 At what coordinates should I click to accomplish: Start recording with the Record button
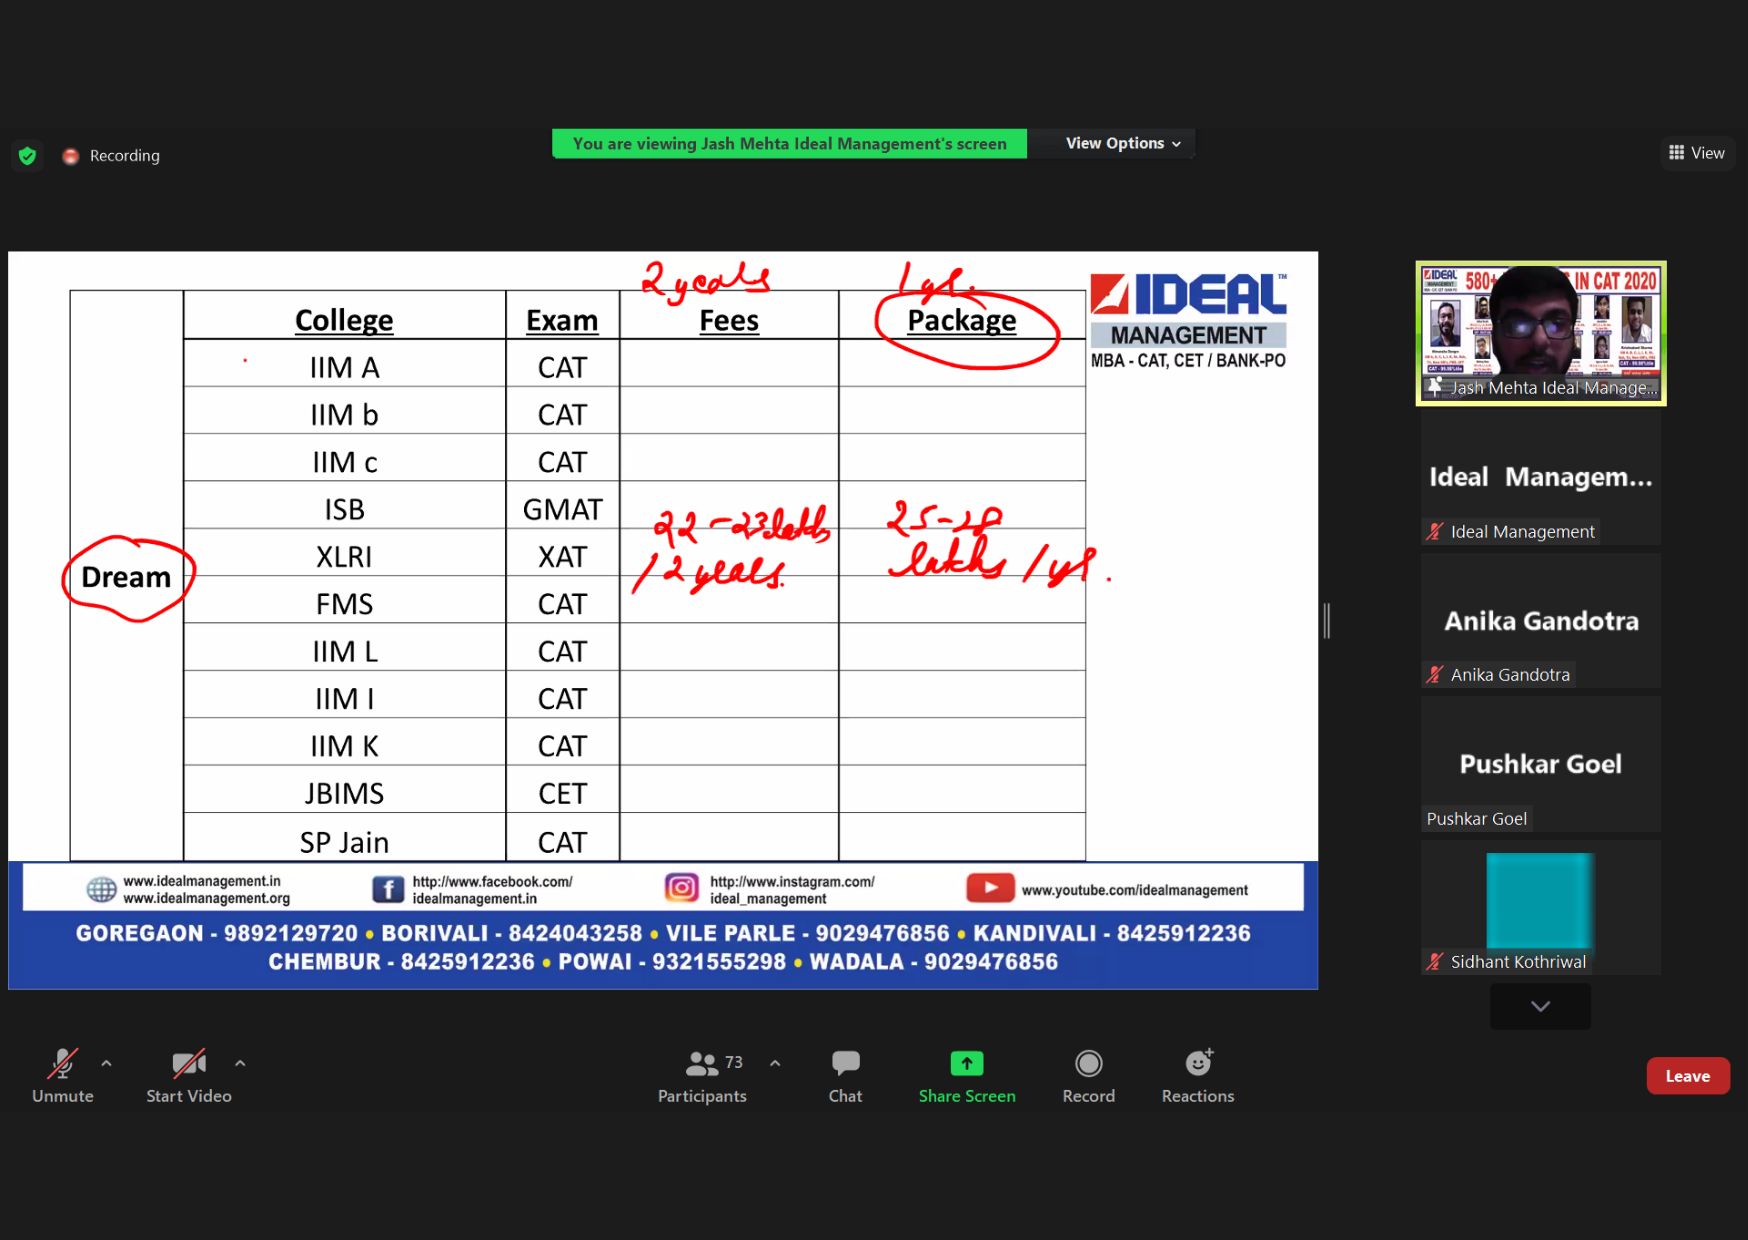click(1088, 1076)
